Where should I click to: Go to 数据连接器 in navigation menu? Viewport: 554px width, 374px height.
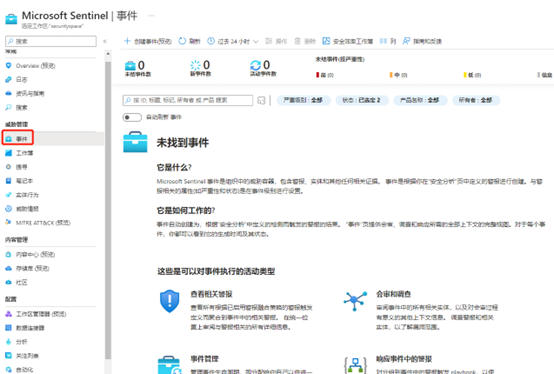click(x=30, y=328)
